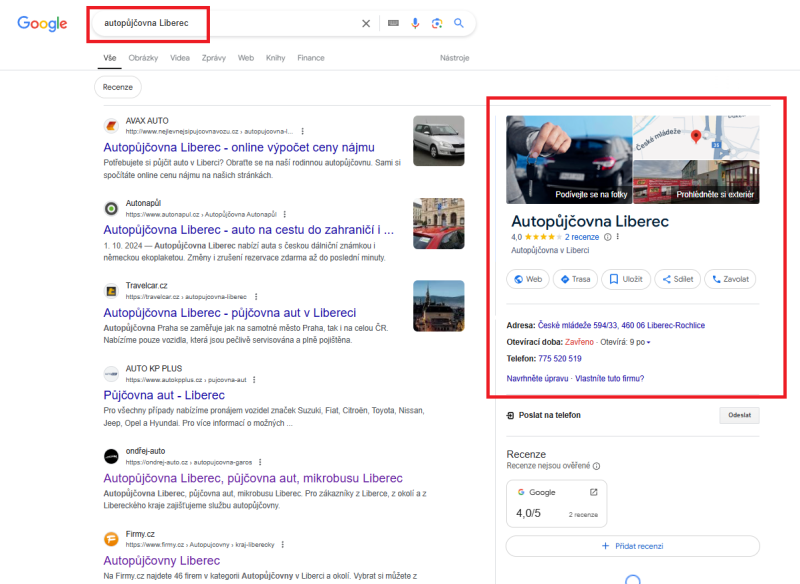
Task: Click the Web button in business panel
Action: click(x=528, y=279)
